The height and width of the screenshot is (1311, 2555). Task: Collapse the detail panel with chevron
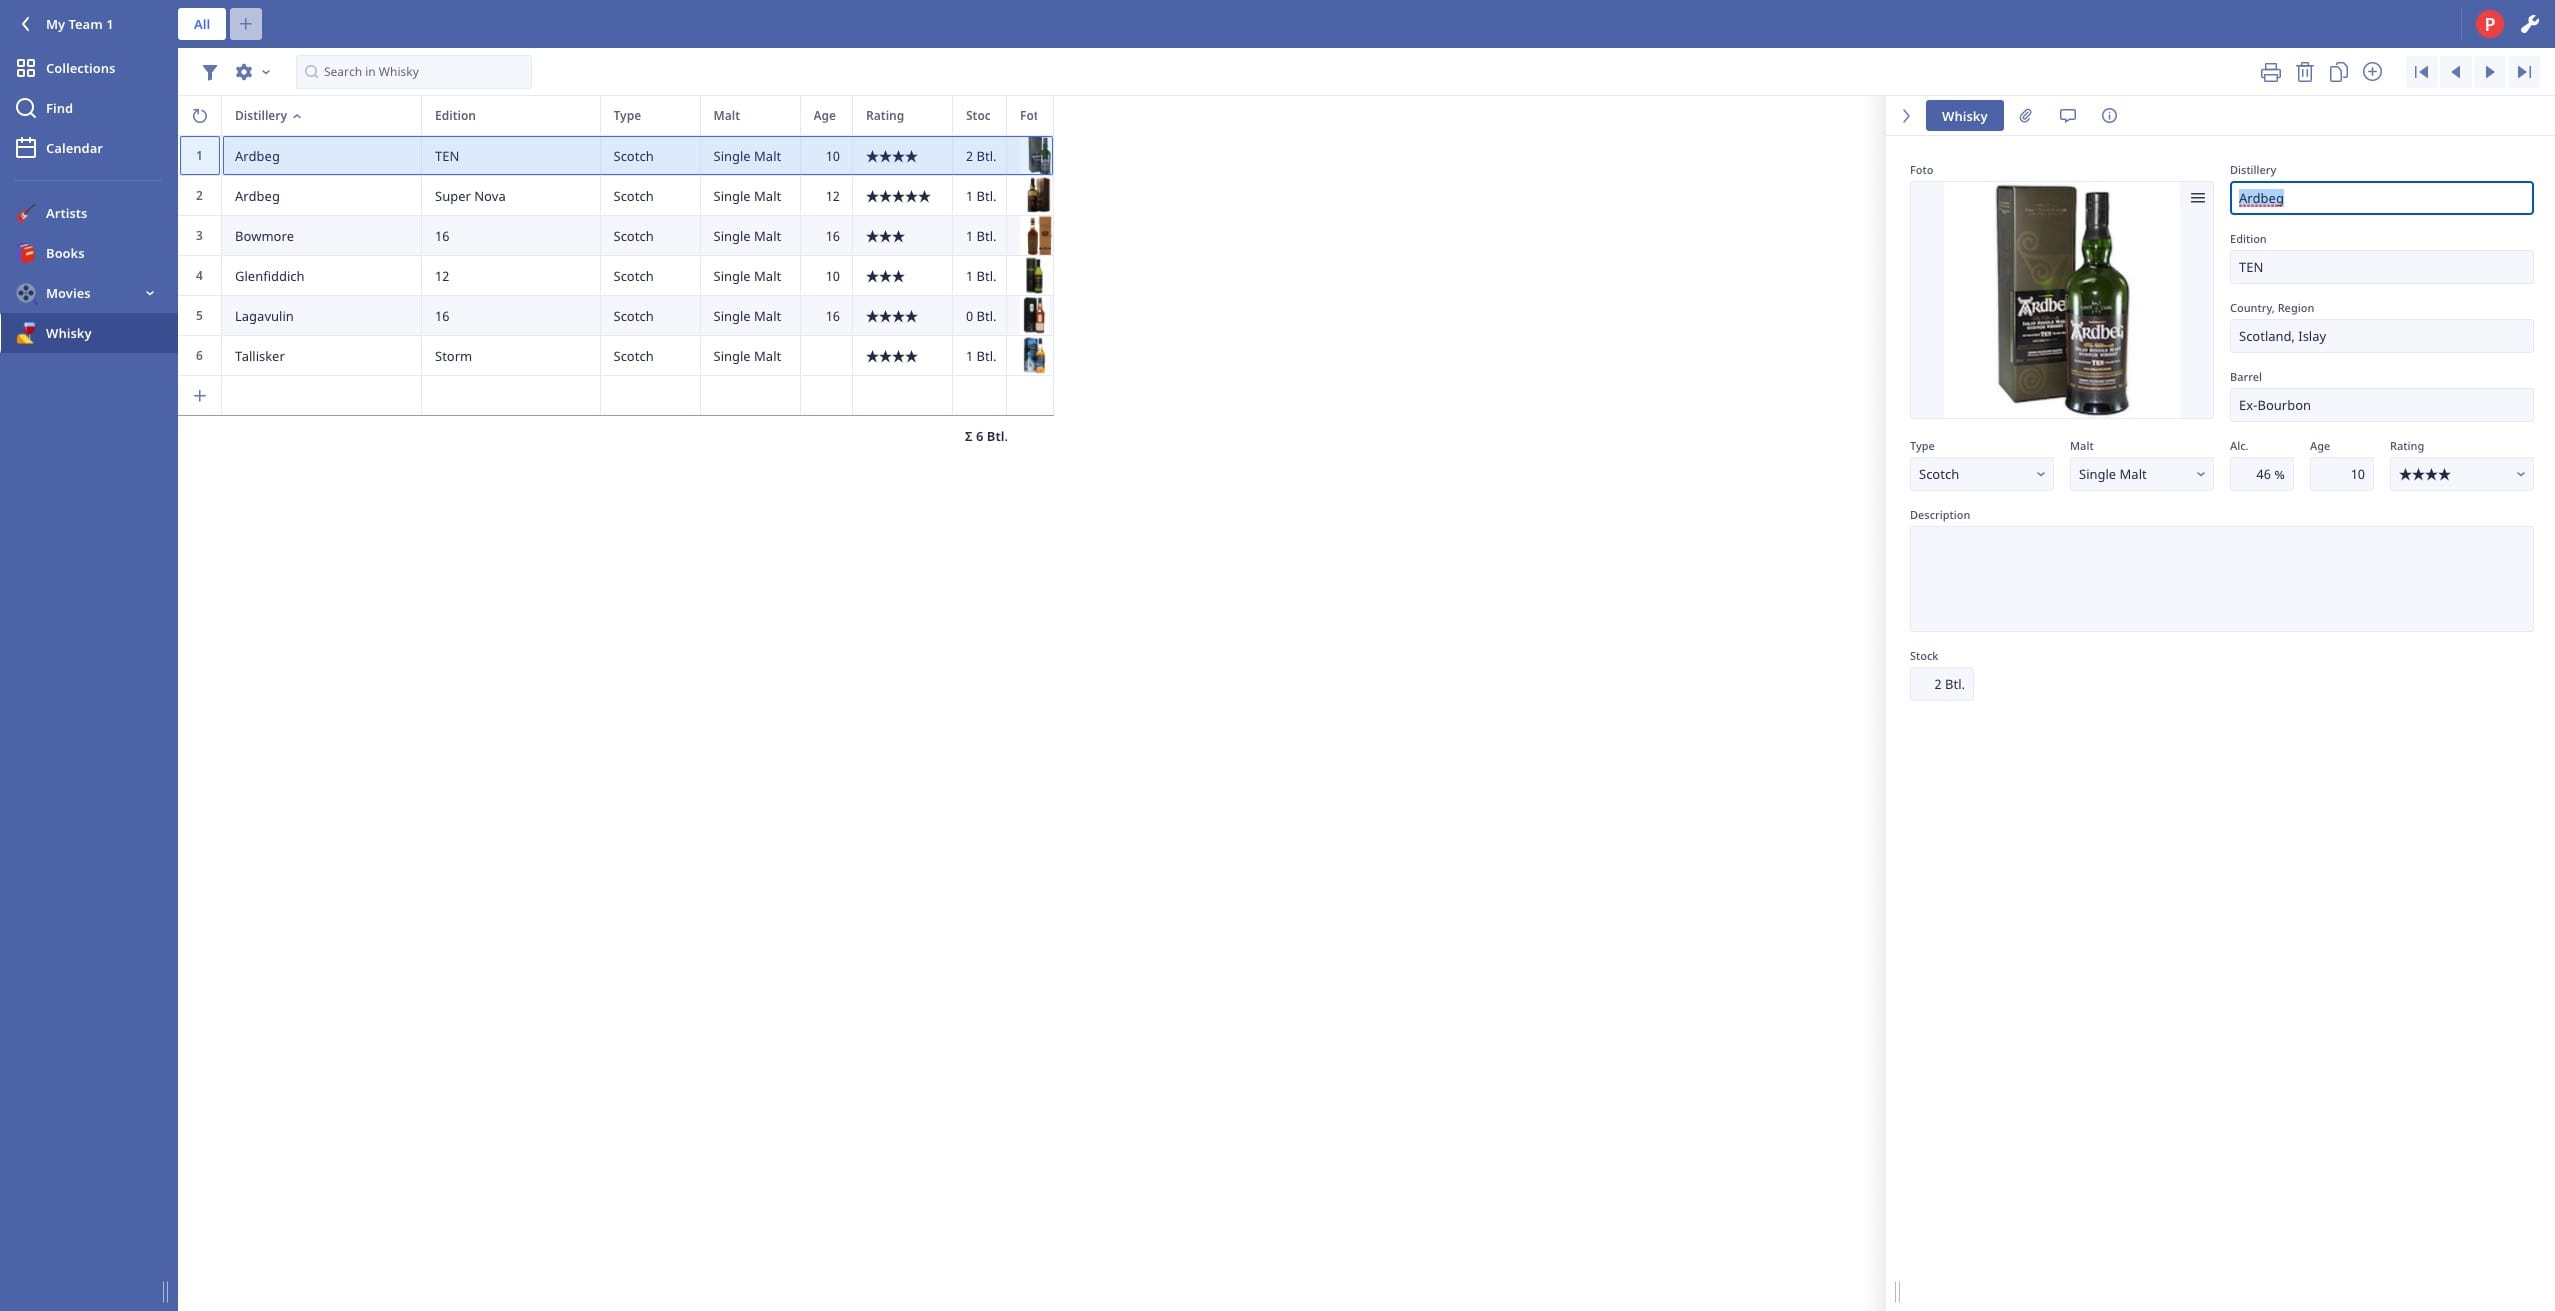[1906, 116]
